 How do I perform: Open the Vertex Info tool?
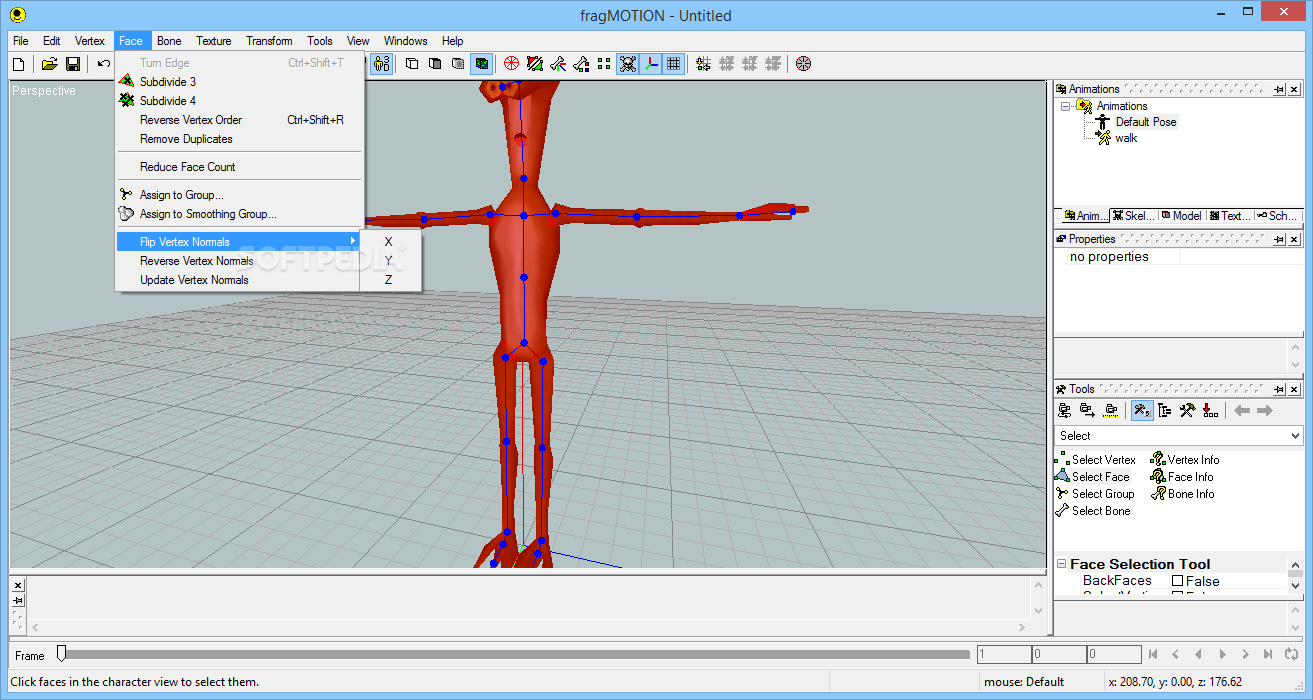click(x=1185, y=460)
